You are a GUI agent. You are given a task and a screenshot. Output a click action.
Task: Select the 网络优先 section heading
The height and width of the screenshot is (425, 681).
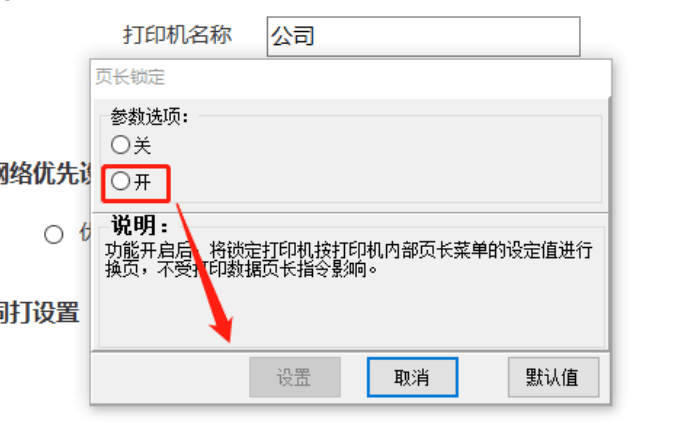[x=45, y=174]
